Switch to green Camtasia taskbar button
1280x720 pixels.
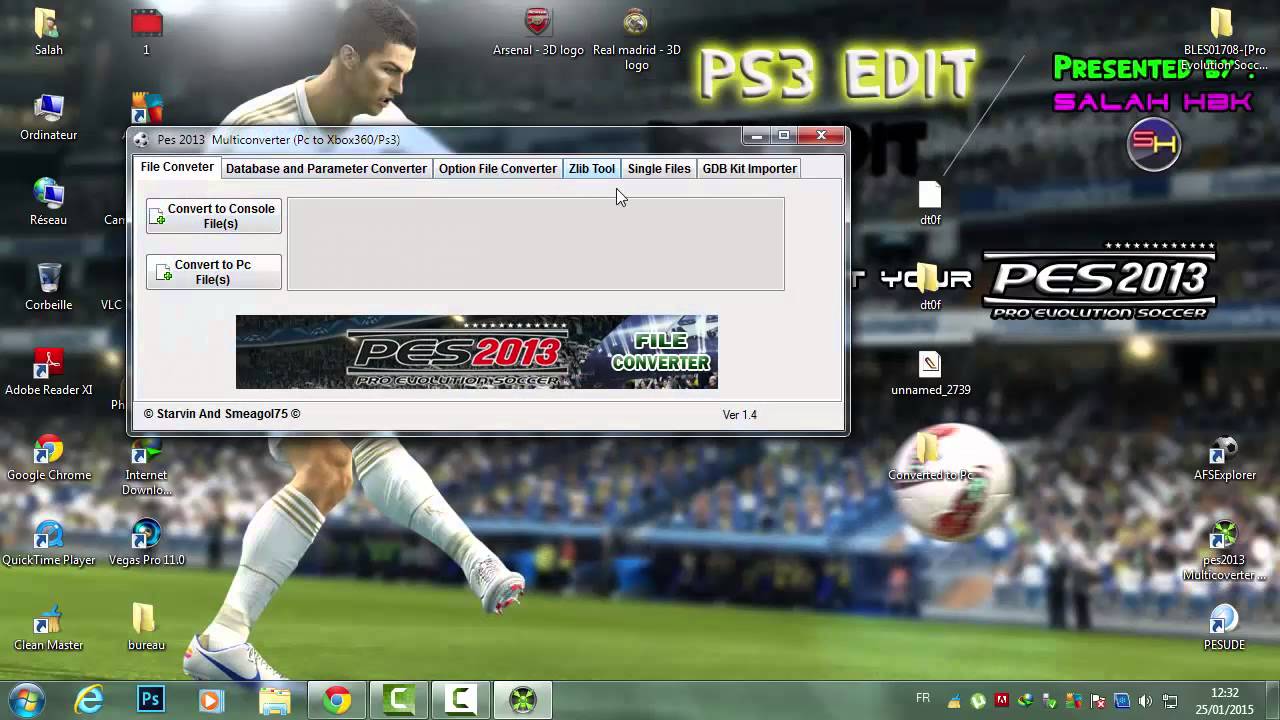pyautogui.click(x=399, y=700)
